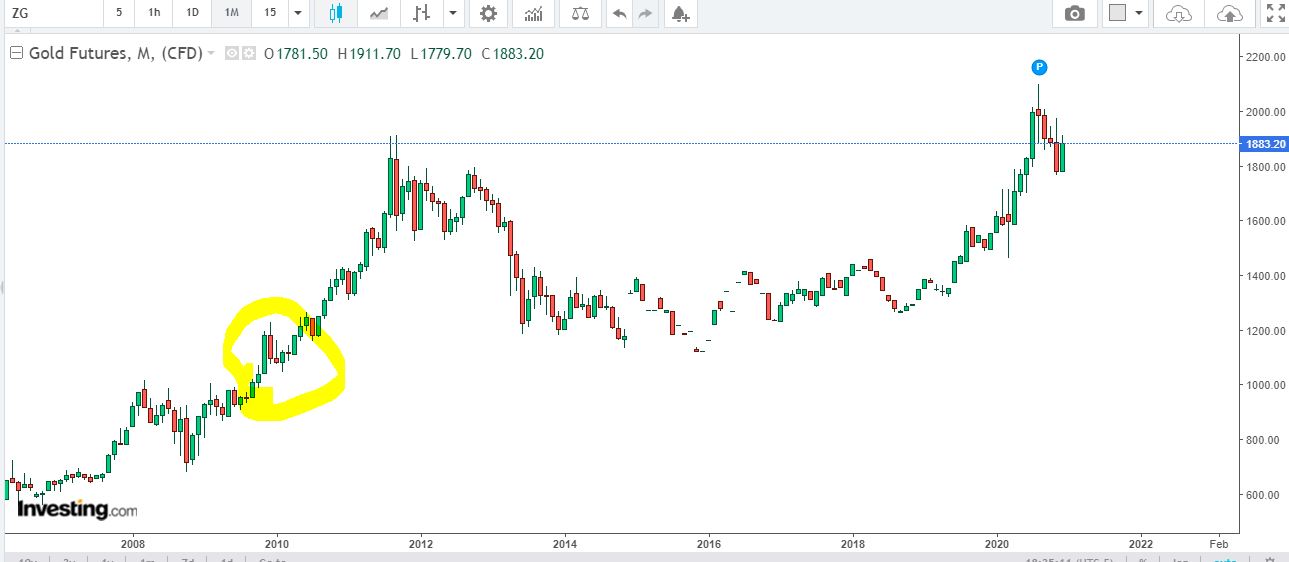Toggle fullscreen mode
Viewport: 1289px width, 562px height.
(1275, 13)
